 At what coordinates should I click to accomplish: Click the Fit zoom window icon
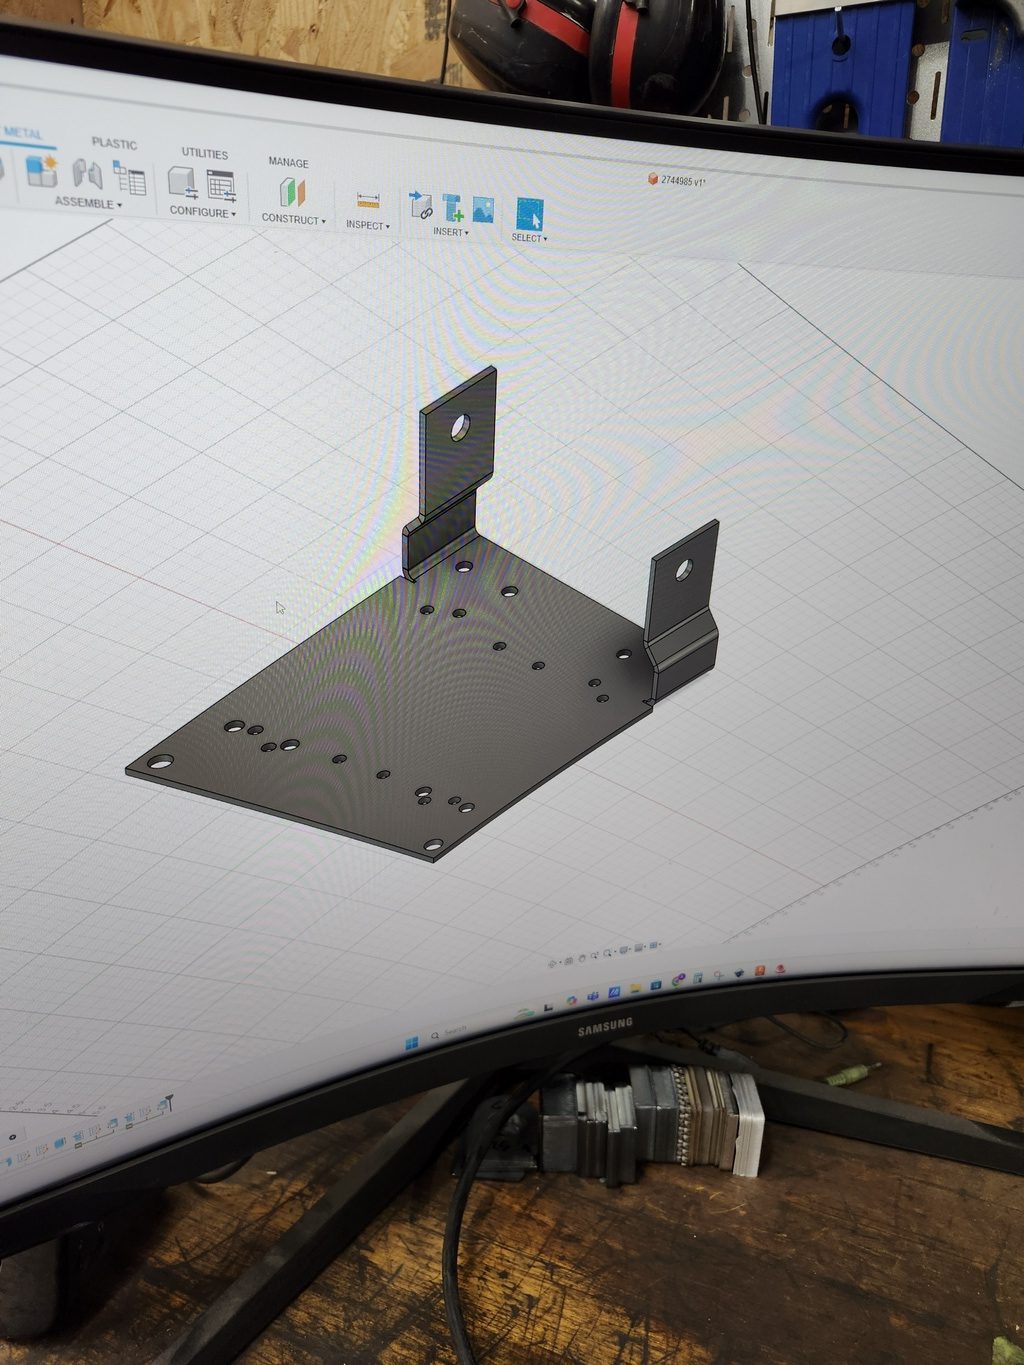(609, 953)
